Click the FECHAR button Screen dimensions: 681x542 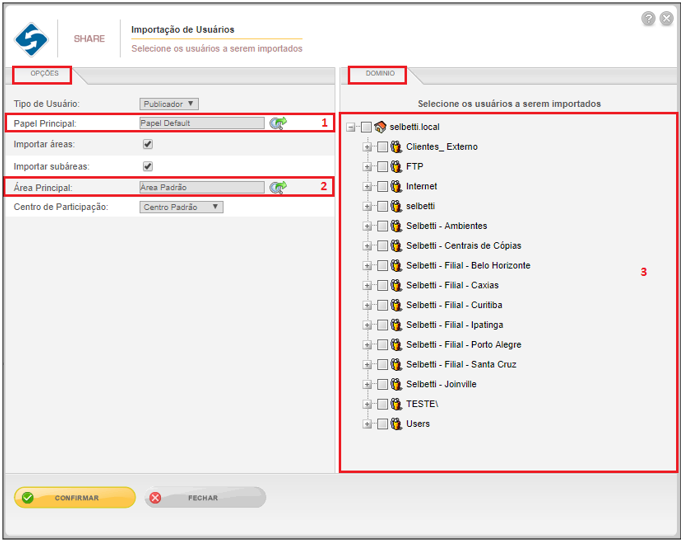pyautogui.click(x=205, y=498)
